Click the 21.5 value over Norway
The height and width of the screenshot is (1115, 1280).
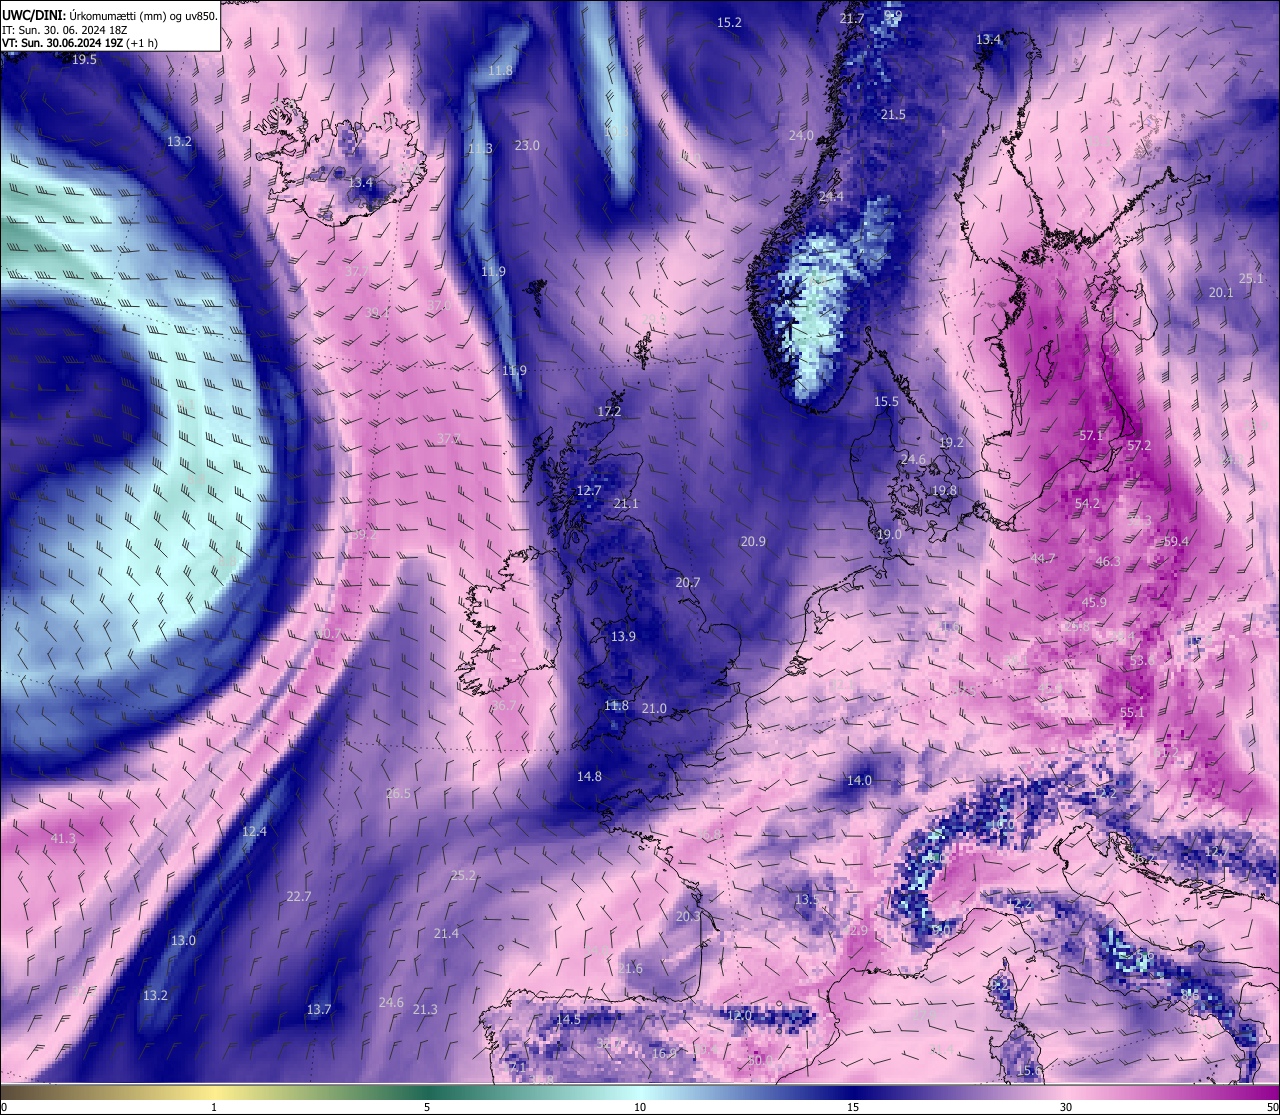coord(893,115)
